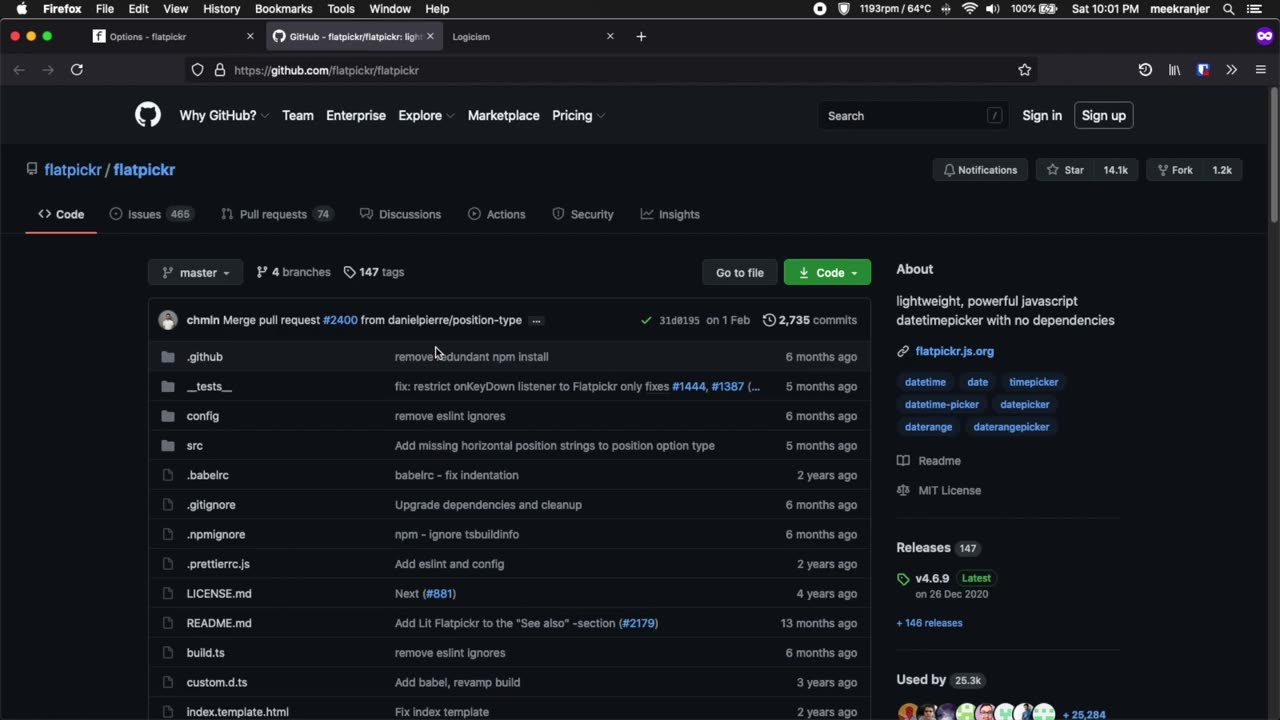Bookmark page with the star icon in address bar
Screen dimensions: 1280x720
point(1024,70)
